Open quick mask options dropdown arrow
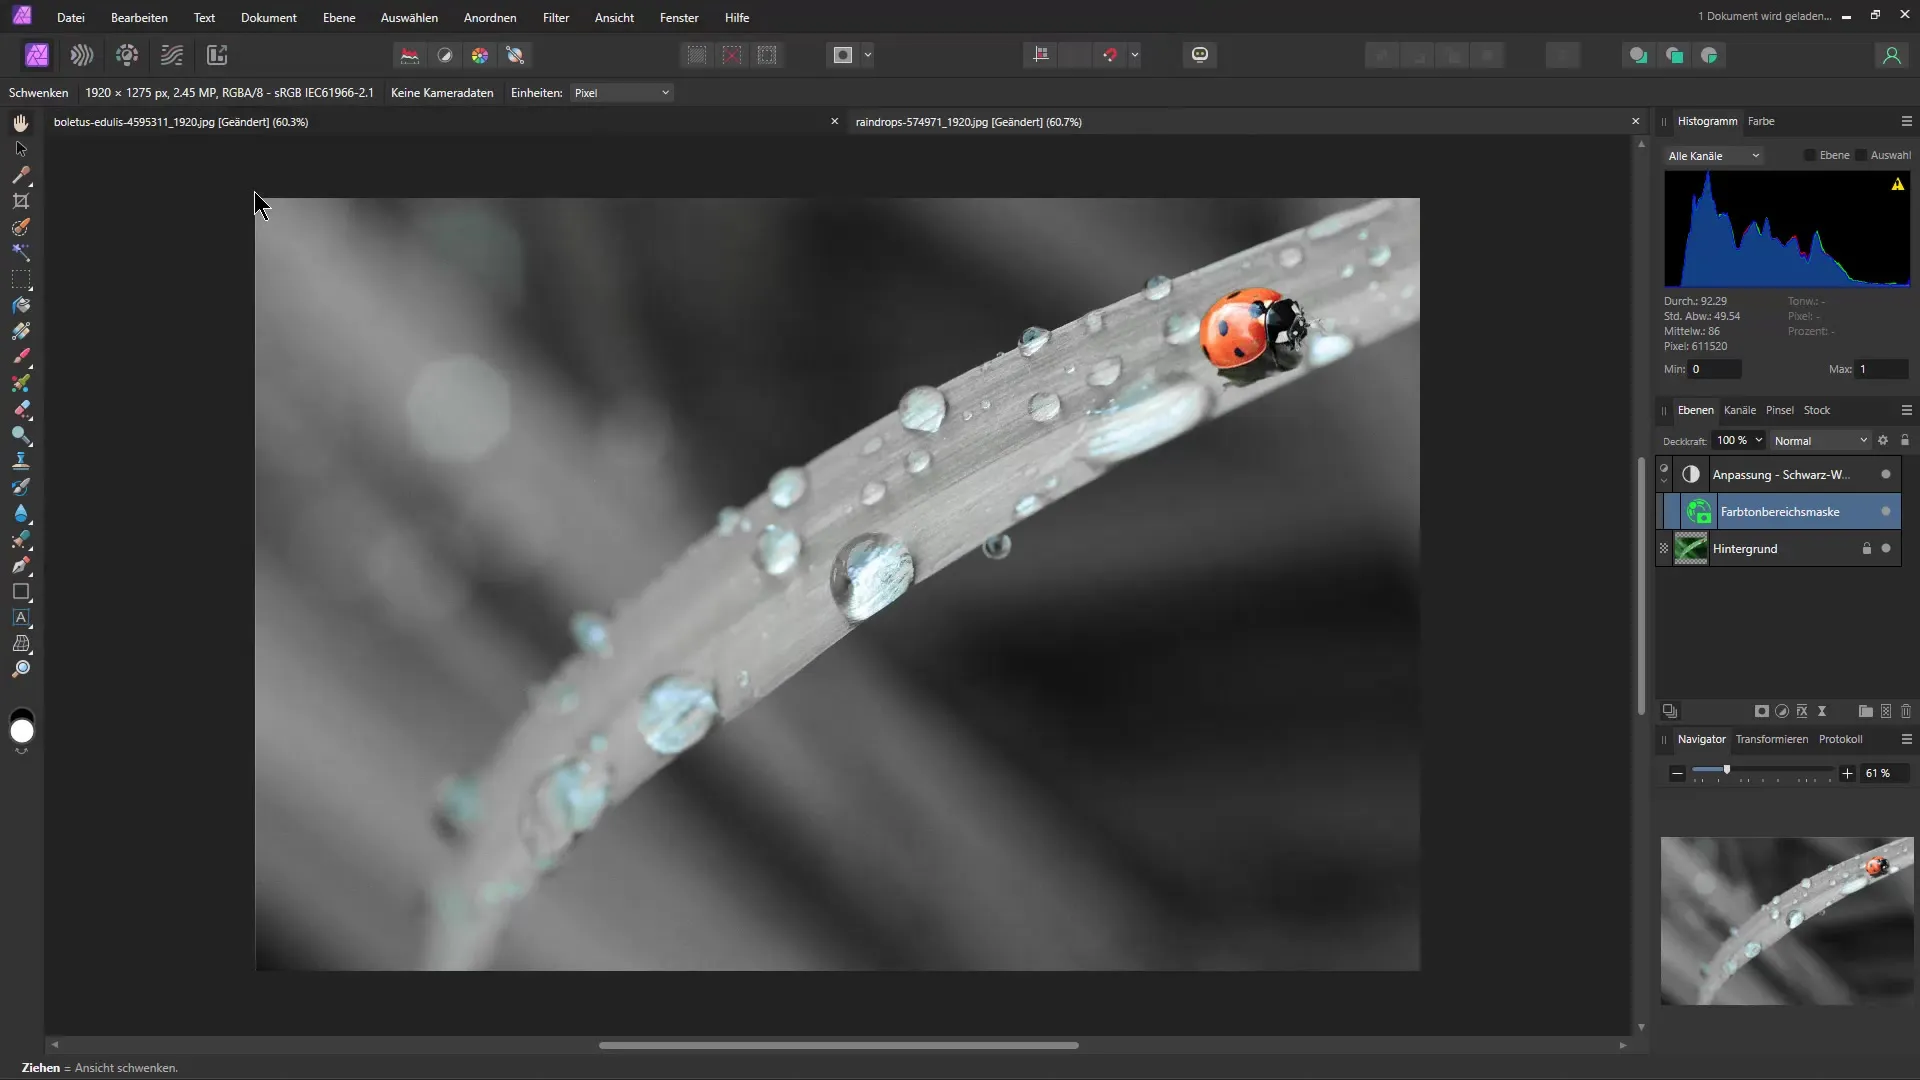1920x1080 pixels. pos(868,55)
